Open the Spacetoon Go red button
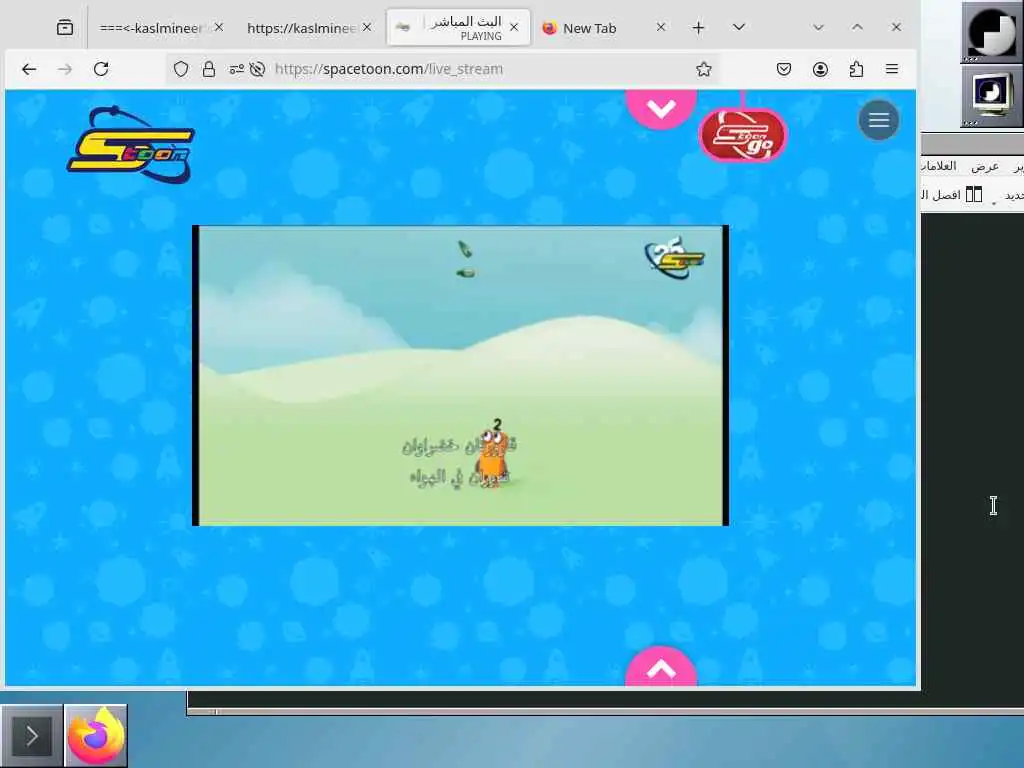The image size is (1024, 768). (743, 135)
